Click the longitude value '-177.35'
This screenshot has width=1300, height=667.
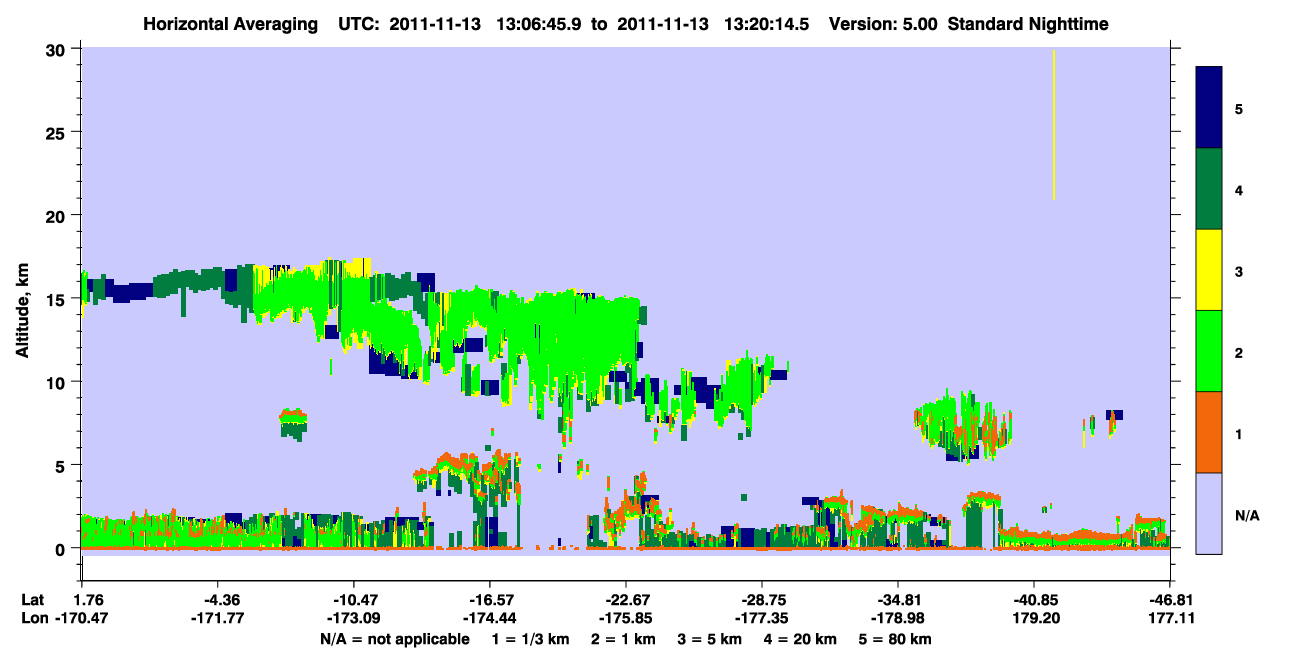pyautogui.click(x=762, y=619)
